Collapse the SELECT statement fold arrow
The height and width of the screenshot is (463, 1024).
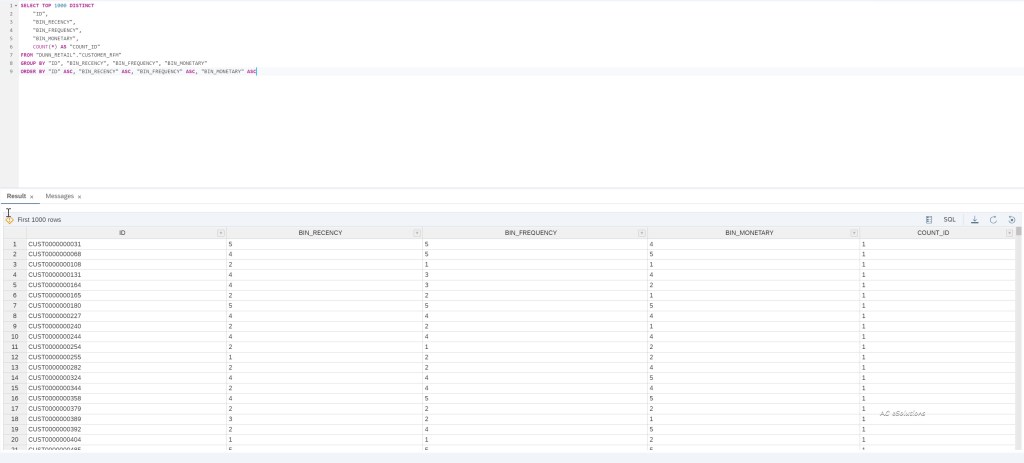pyautogui.click(x=16, y=5)
